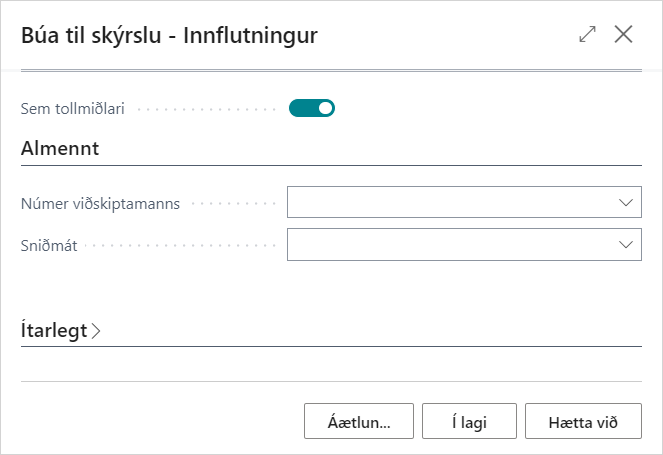663x455 pixels.
Task: Confirm with the Í lagi button
Action: [469, 421]
